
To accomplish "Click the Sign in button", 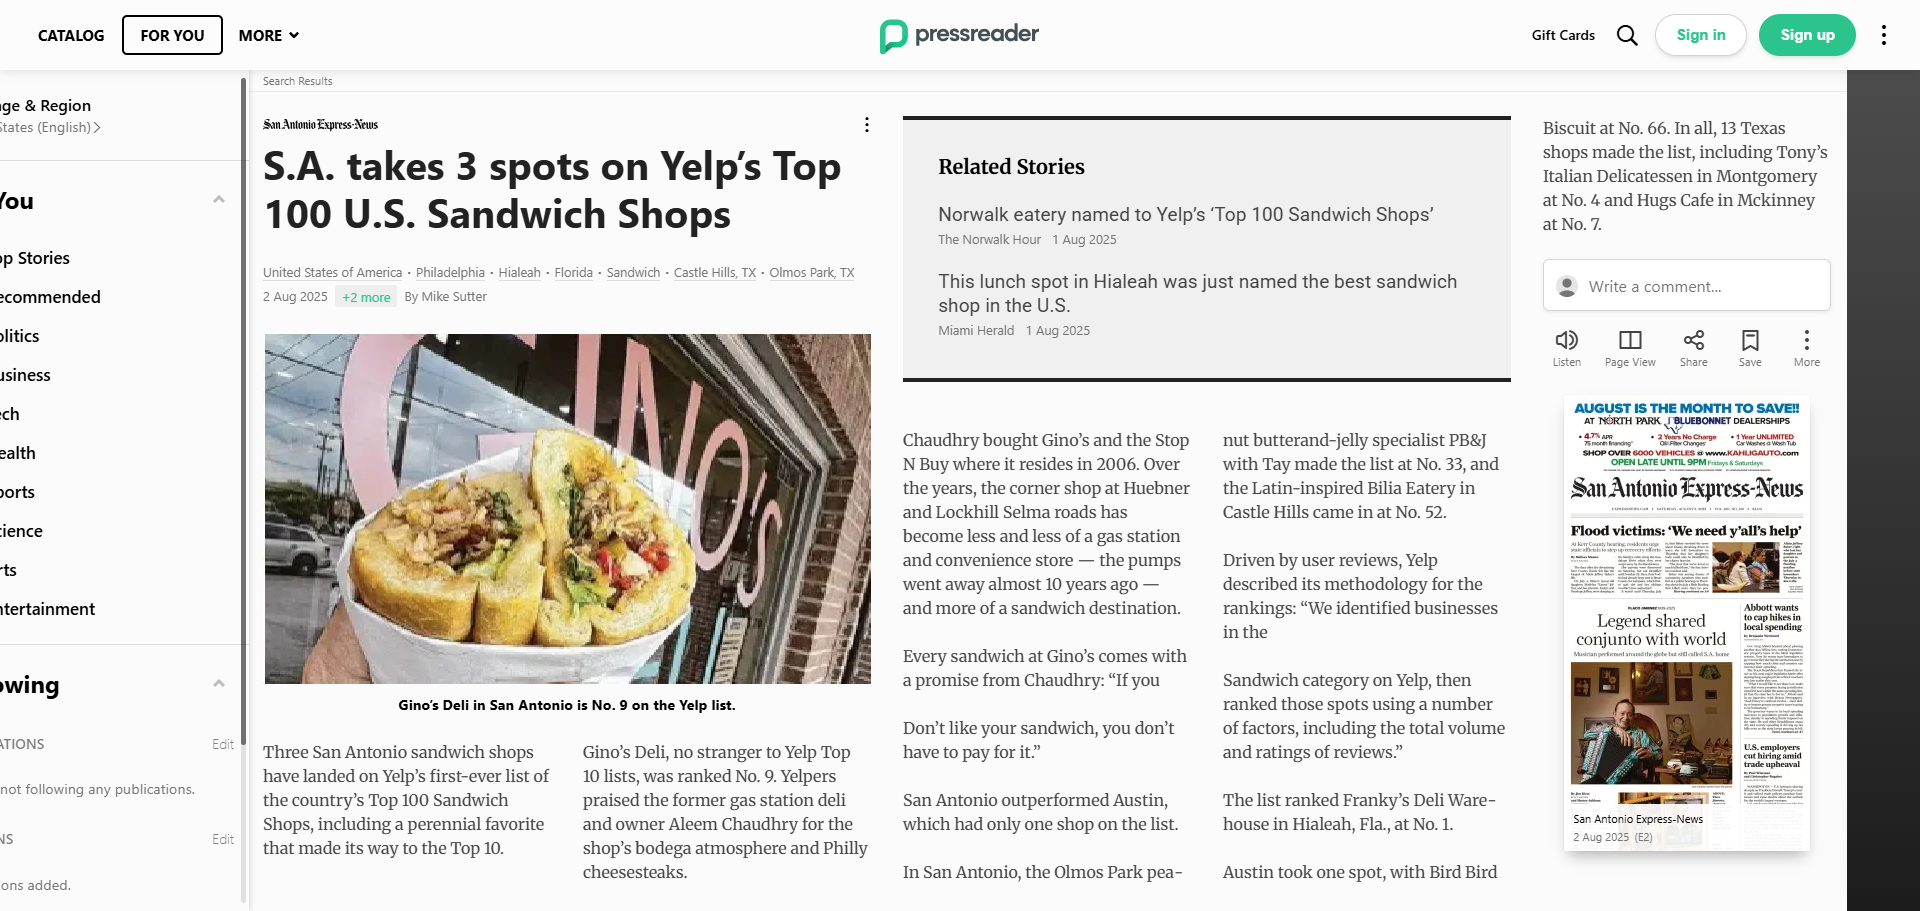I will pos(1700,35).
